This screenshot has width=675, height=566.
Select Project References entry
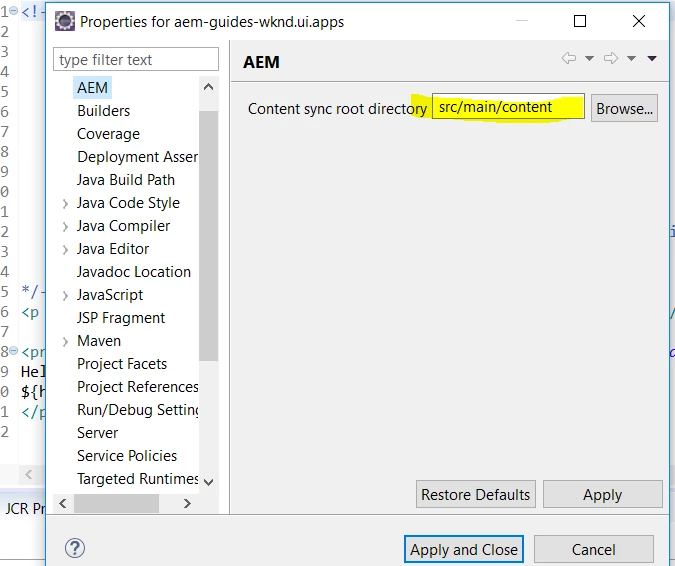[x=138, y=387]
